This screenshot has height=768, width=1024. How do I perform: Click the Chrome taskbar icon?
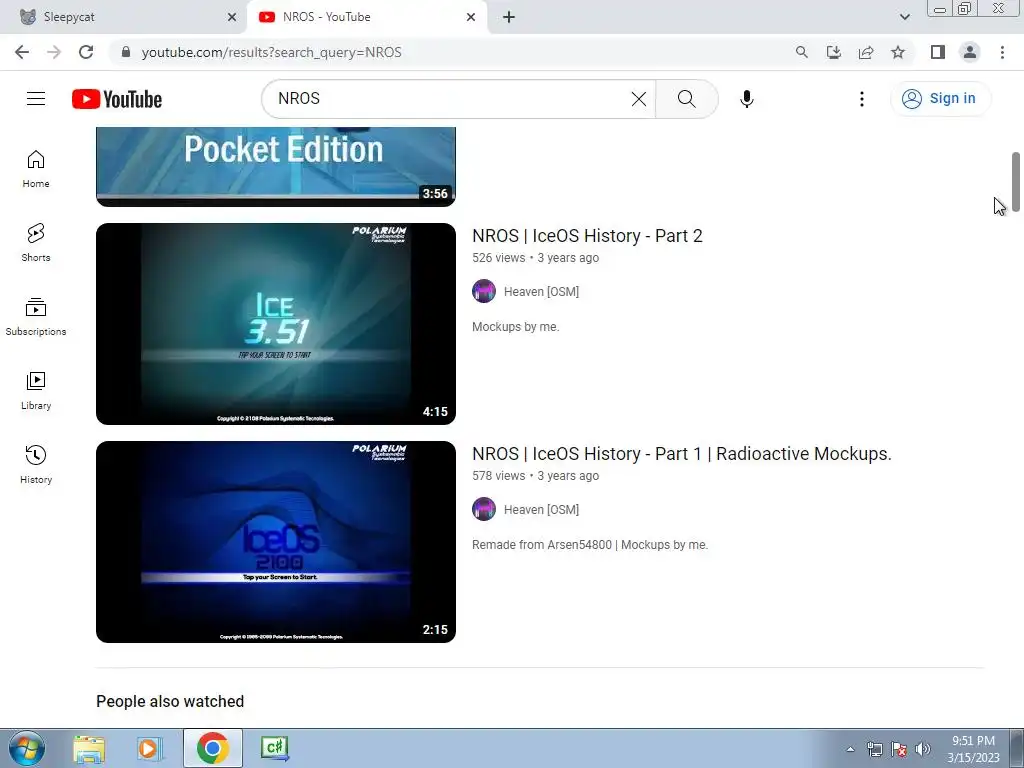[212, 748]
